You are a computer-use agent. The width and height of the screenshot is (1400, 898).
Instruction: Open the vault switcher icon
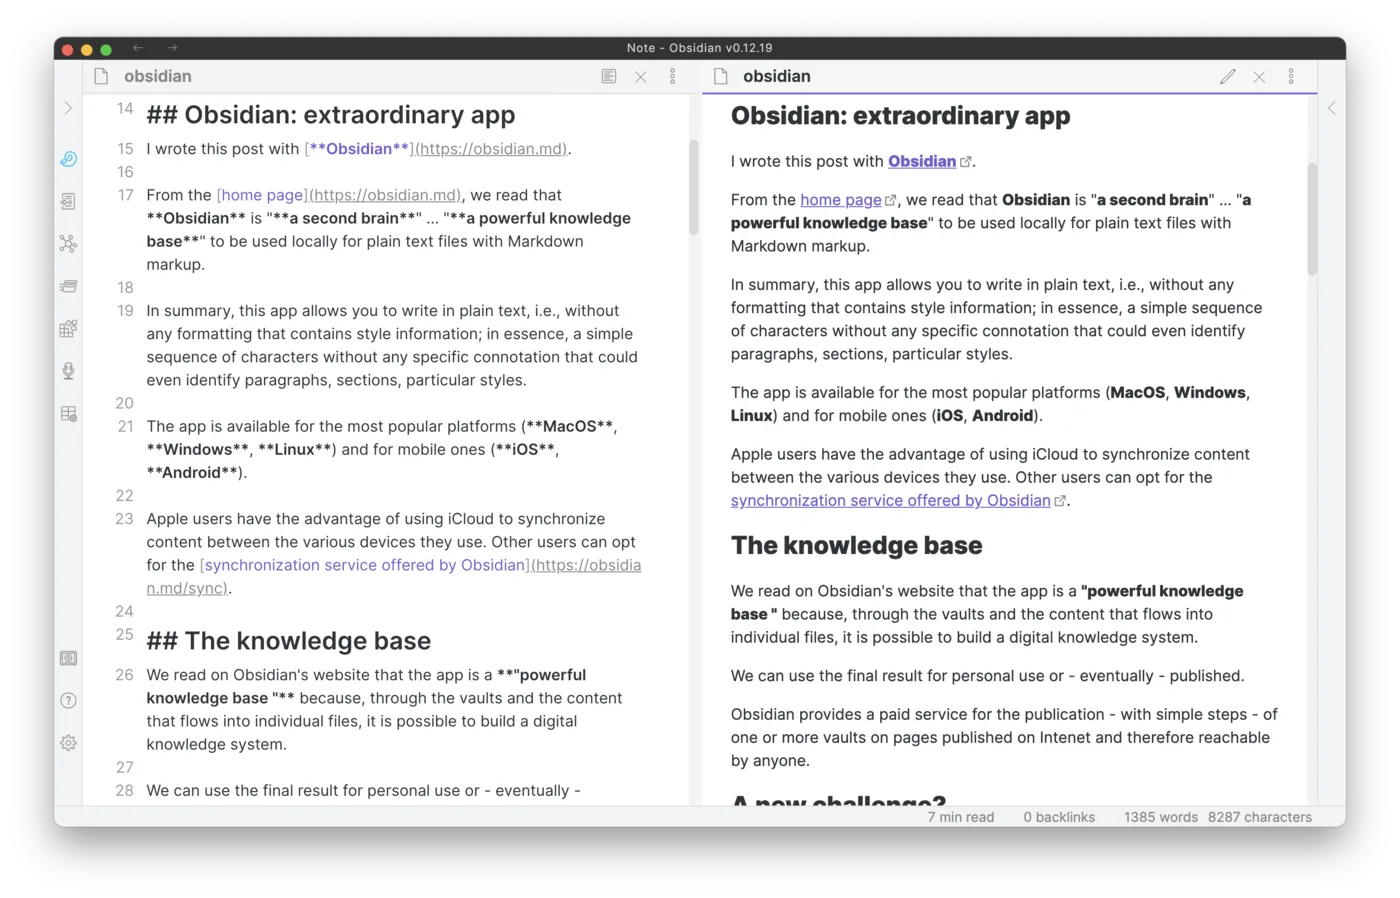[x=68, y=658]
